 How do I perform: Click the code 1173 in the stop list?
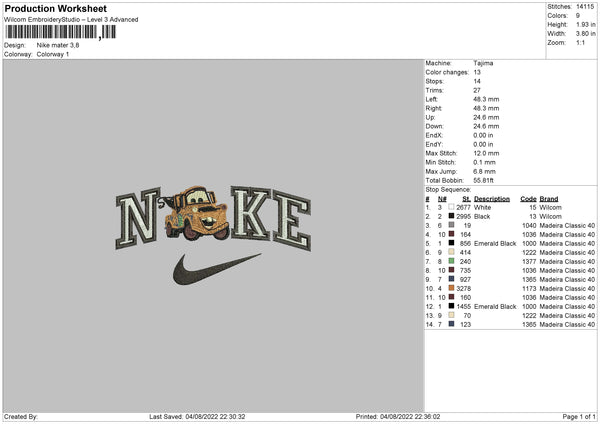(x=529, y=289)
